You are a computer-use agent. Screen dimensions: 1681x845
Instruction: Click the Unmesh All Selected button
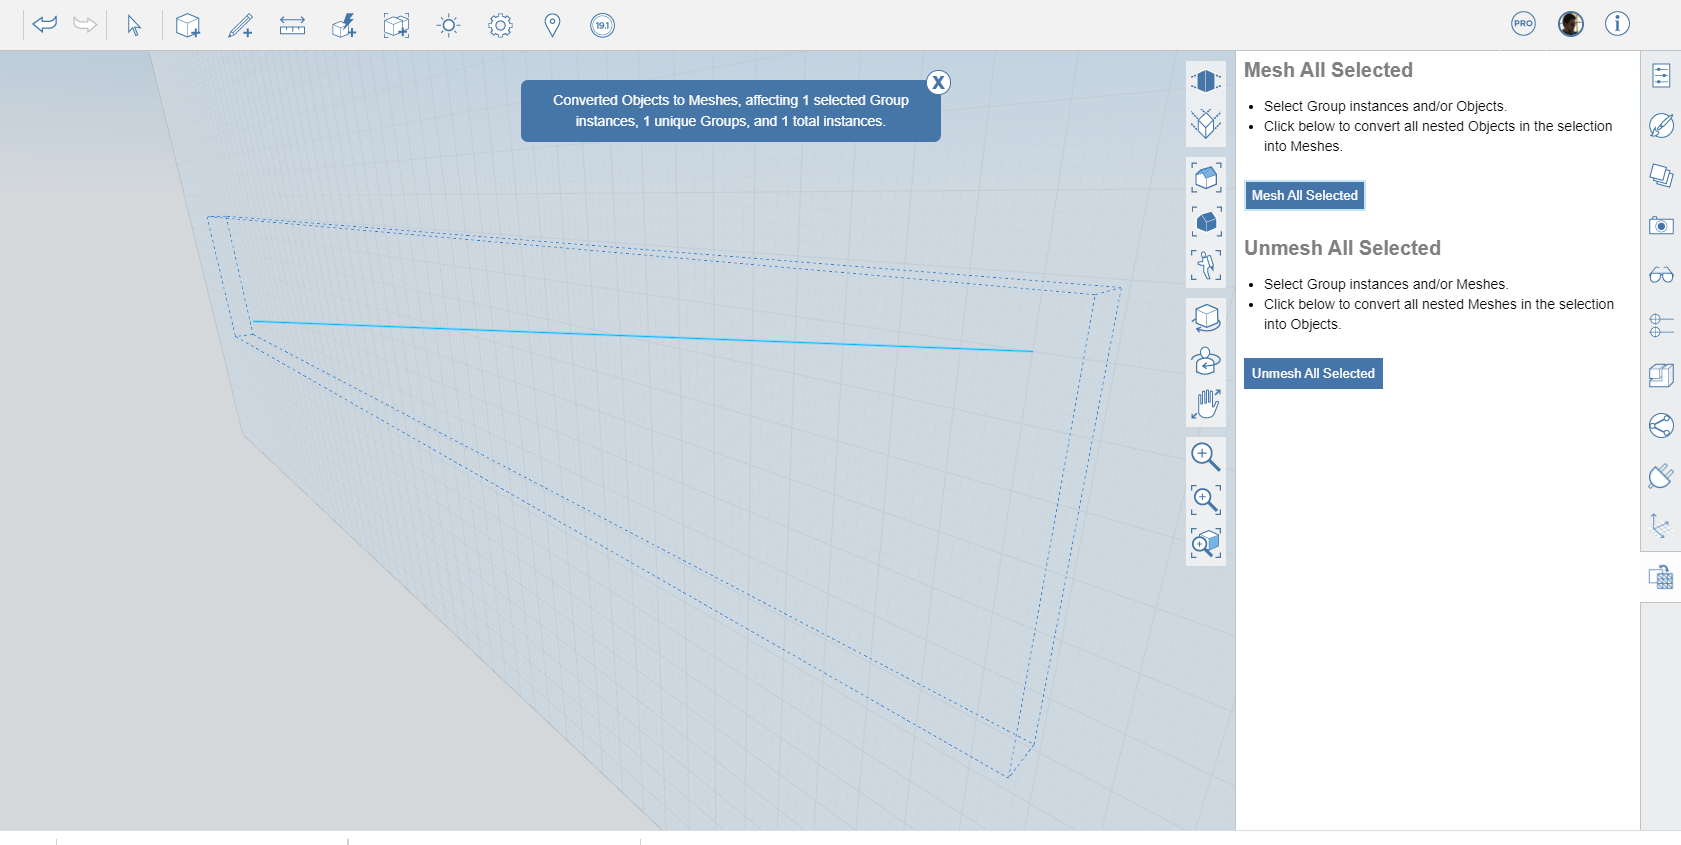[1313, 374]
